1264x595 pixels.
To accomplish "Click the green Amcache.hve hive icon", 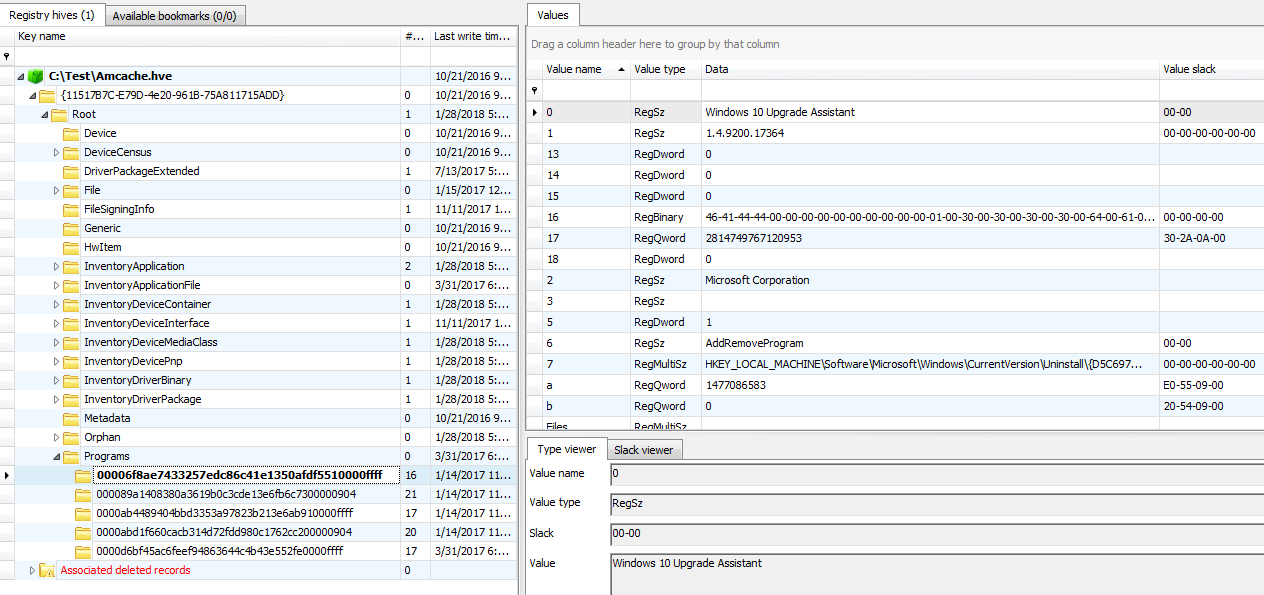I will point(36,76).
